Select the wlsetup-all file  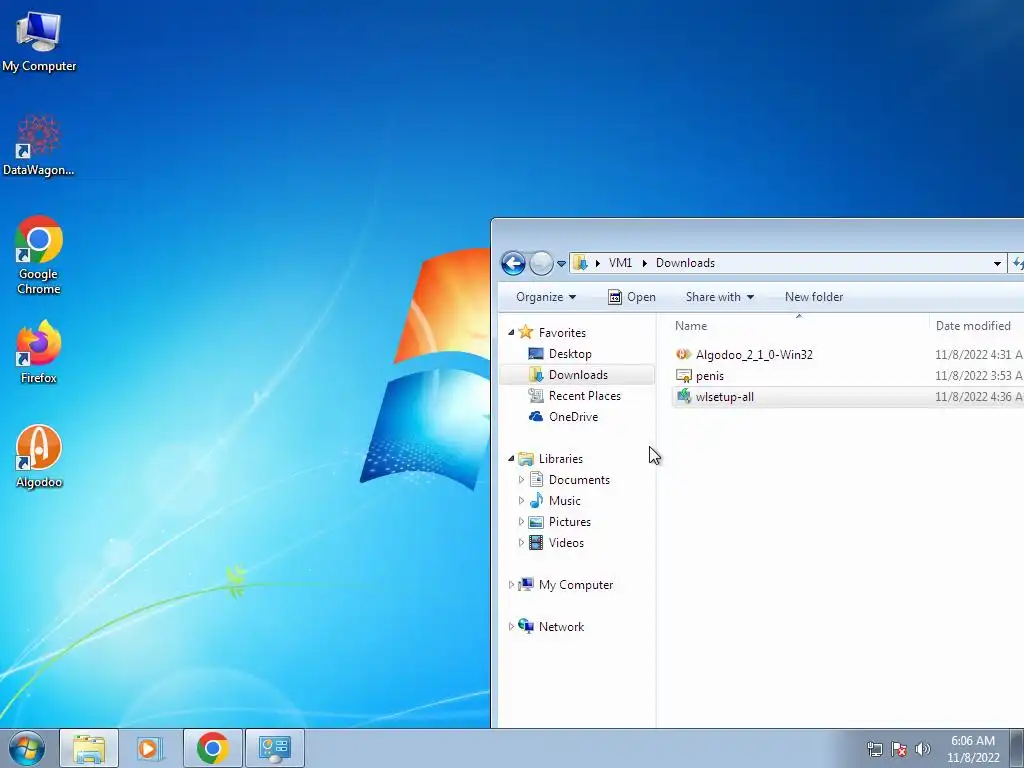coord(724,397)
